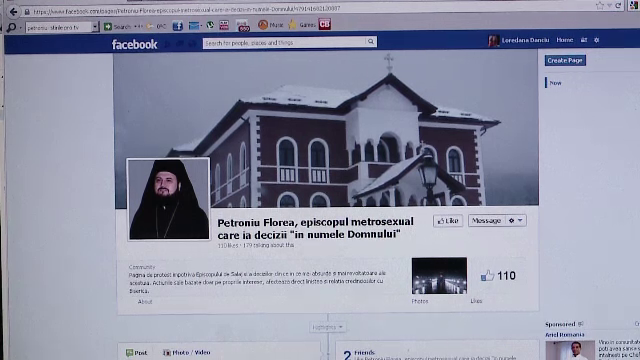Open the About link
Viewport: 640px width, 360px height.
[144, 302]
